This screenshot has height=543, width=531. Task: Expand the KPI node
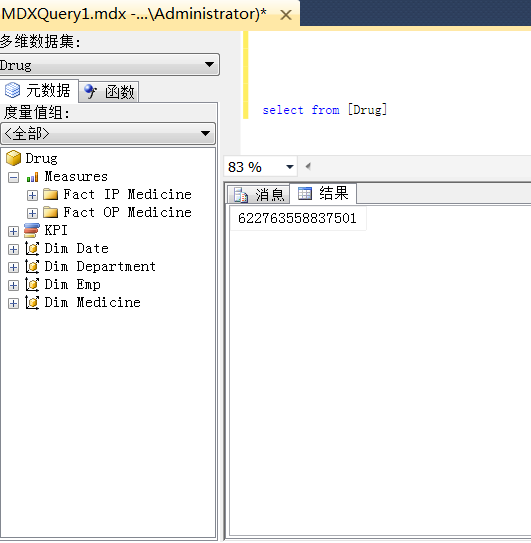[x=14, y=231]
